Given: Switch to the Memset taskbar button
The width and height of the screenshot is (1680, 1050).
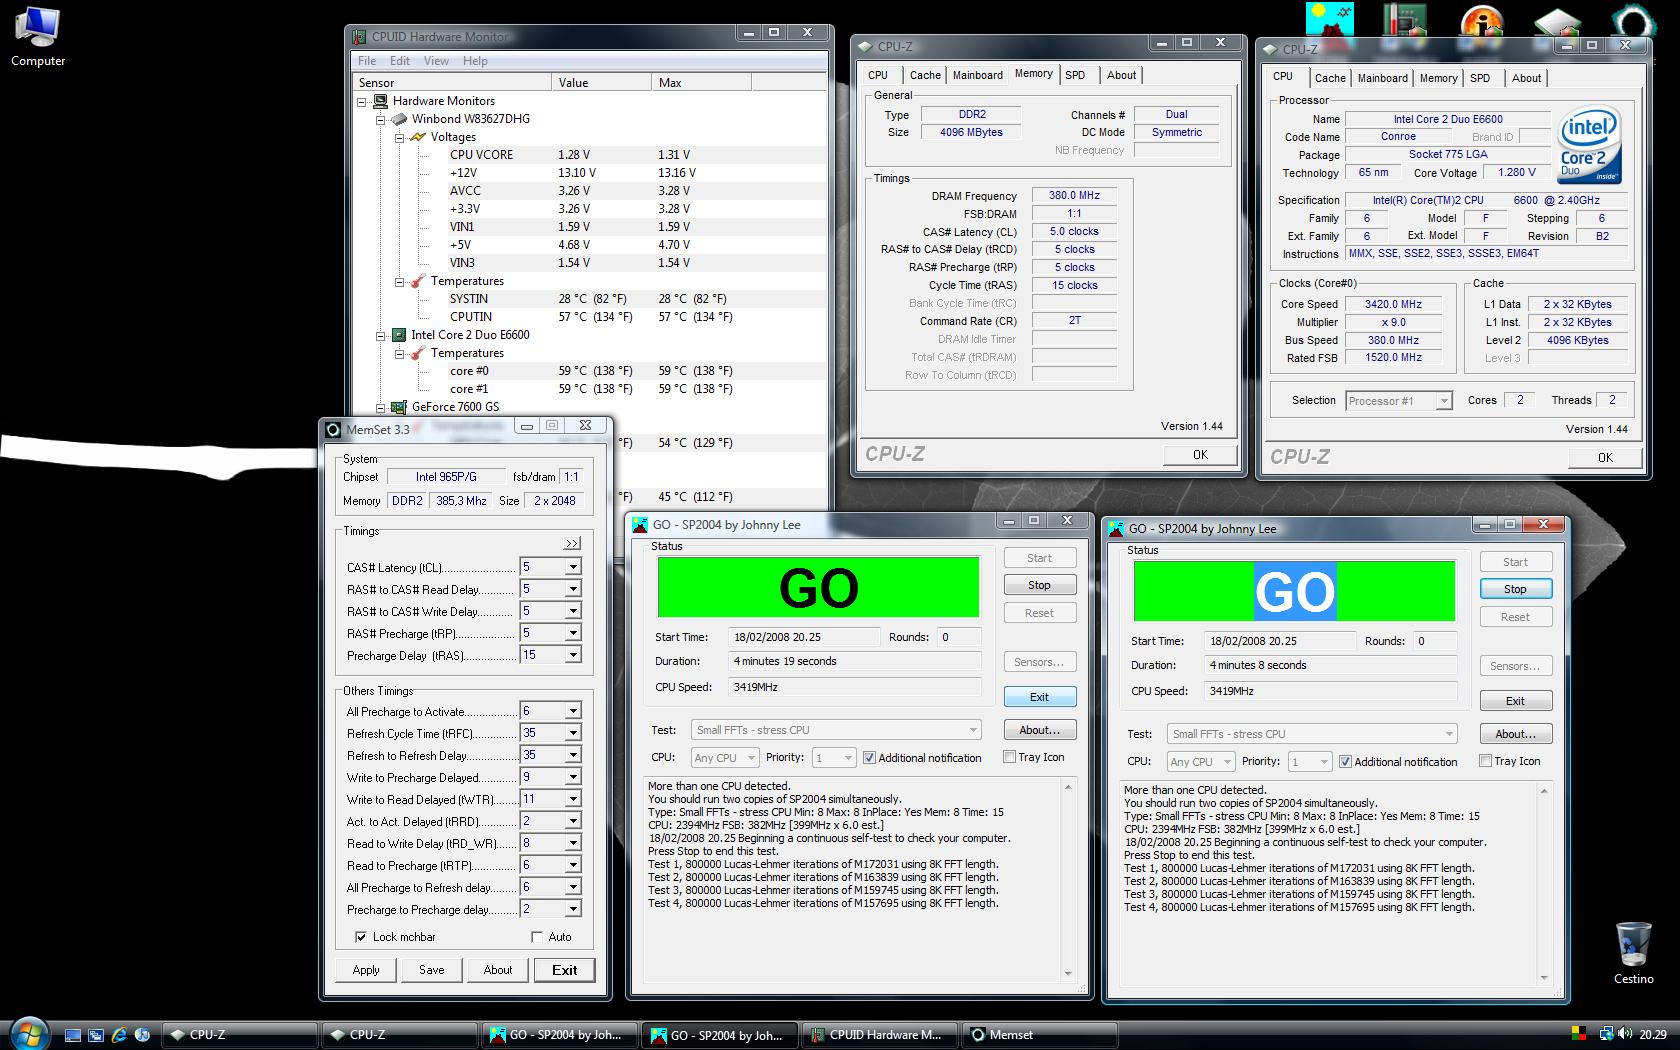Looking at the screenshot, I should tap(1037, 1035).
